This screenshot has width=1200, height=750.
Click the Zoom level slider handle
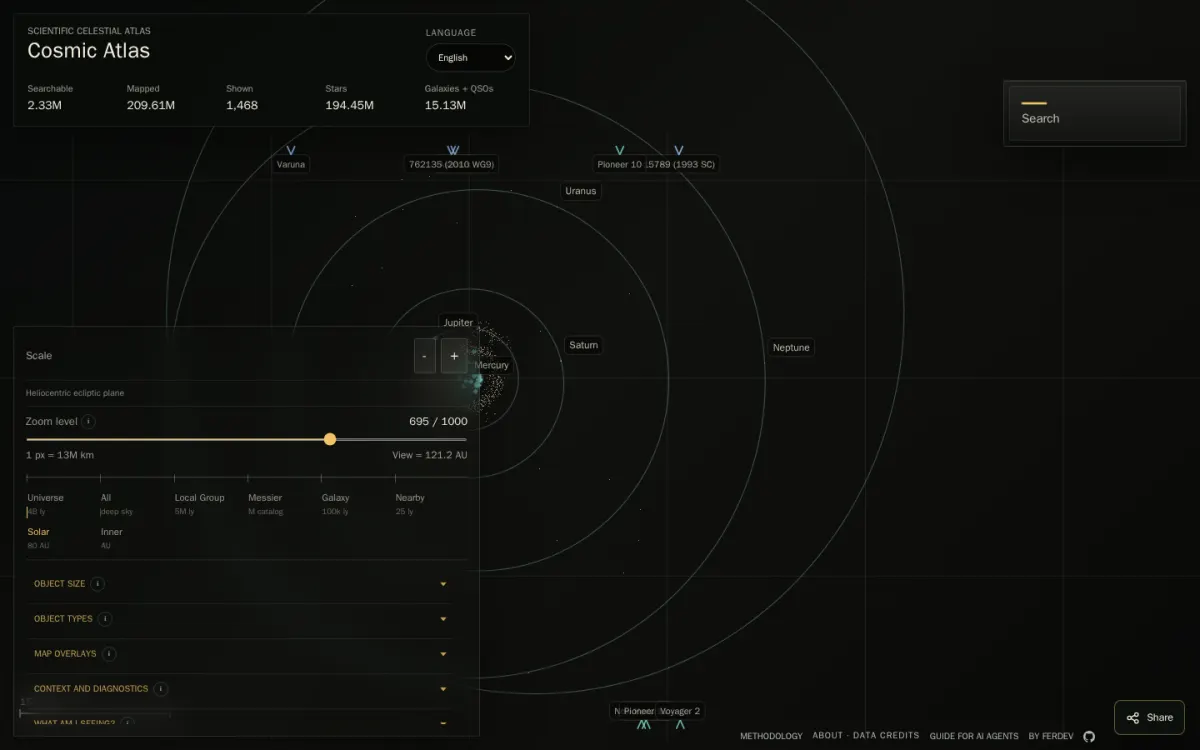tap(330, 439)
